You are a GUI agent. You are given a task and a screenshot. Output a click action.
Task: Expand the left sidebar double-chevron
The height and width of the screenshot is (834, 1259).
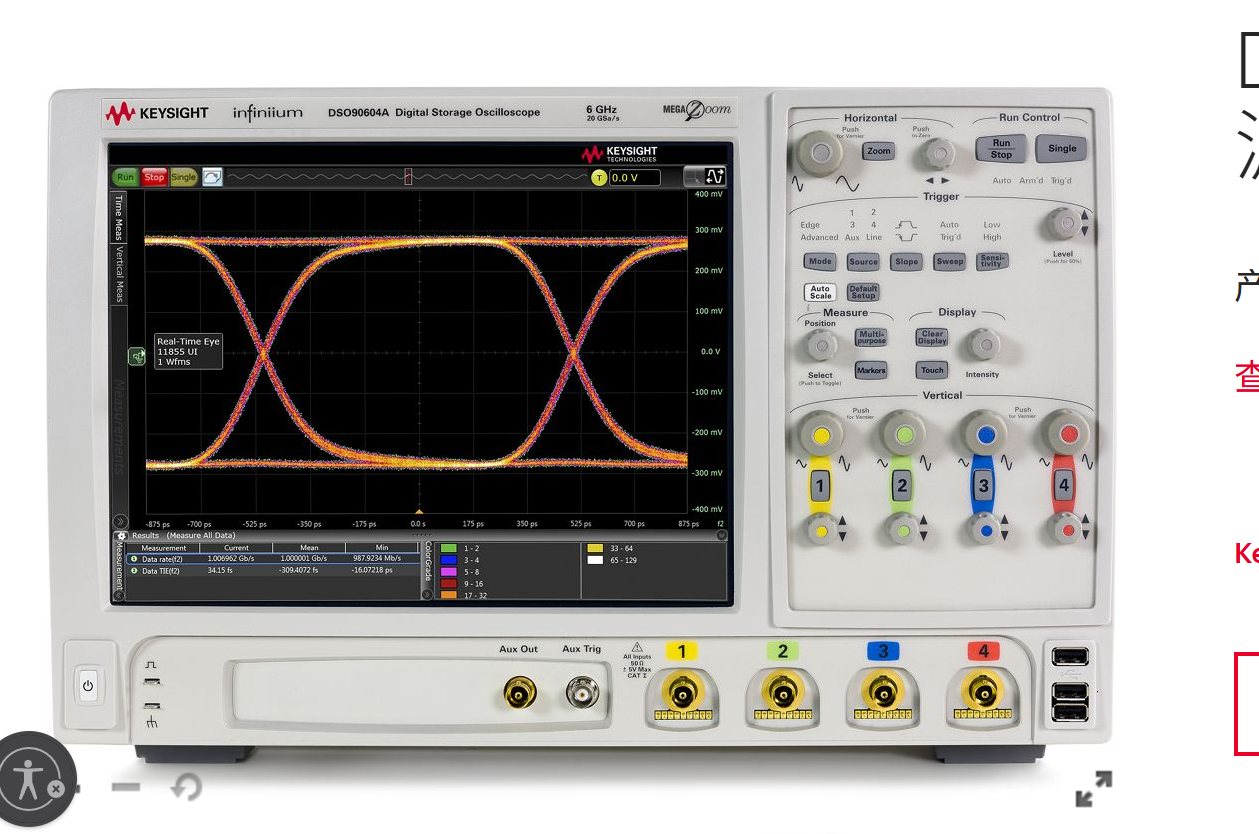click(120, 521)
